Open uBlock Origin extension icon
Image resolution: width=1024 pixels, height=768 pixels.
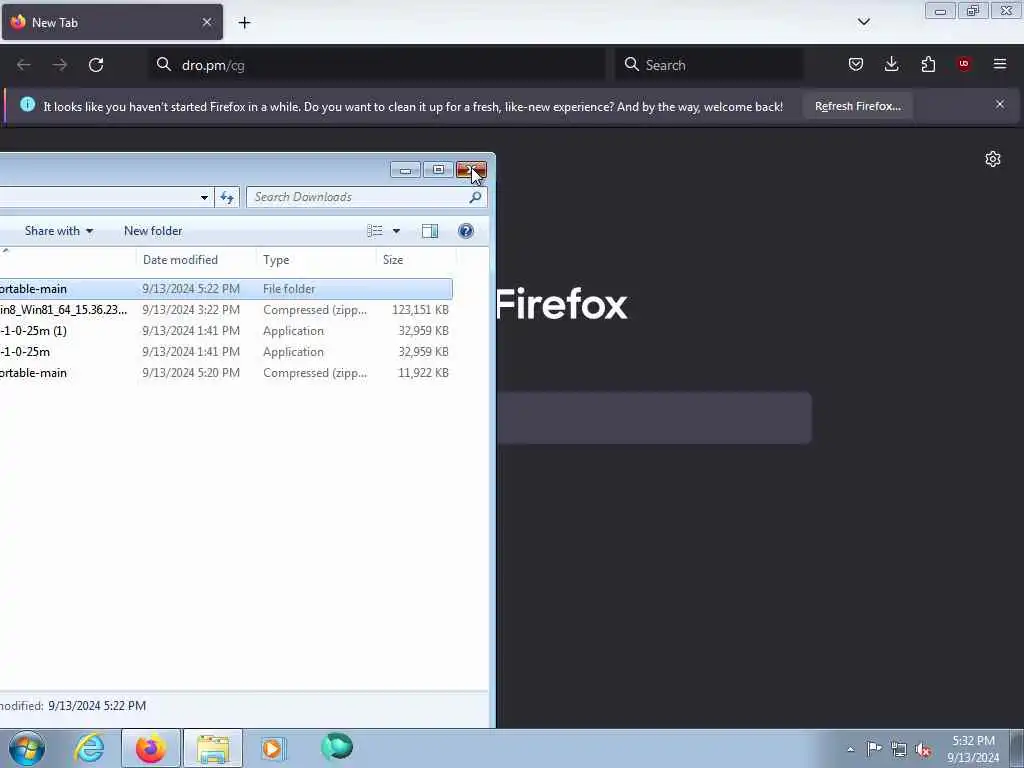pos(964,64)
